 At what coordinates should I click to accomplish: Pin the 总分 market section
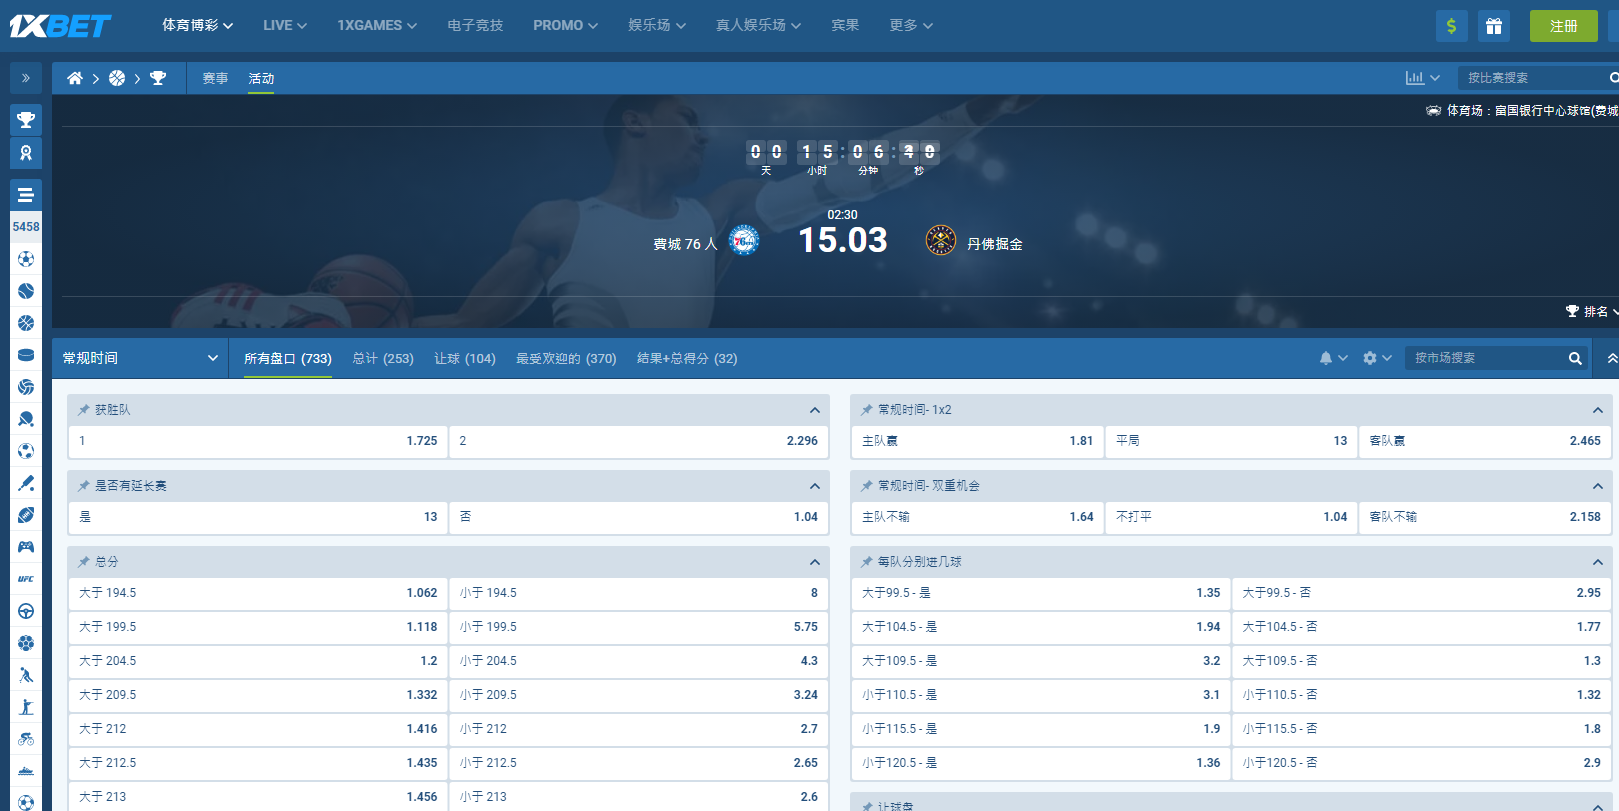pyautogui.click(x=84, y=562)
